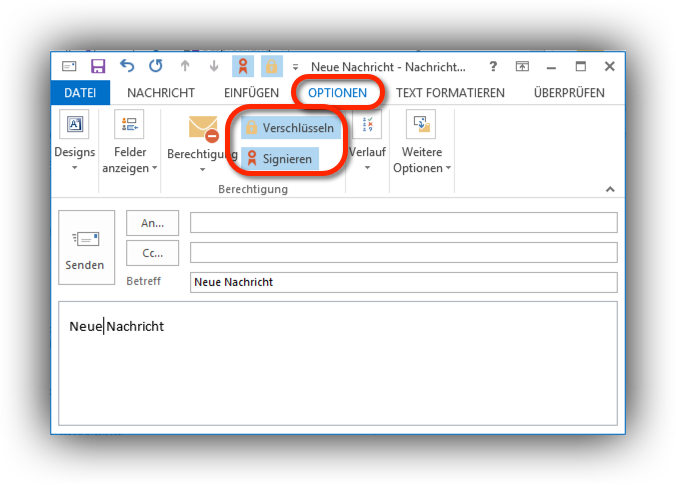
Task: Click the Senden button
Action: (86, 247)
